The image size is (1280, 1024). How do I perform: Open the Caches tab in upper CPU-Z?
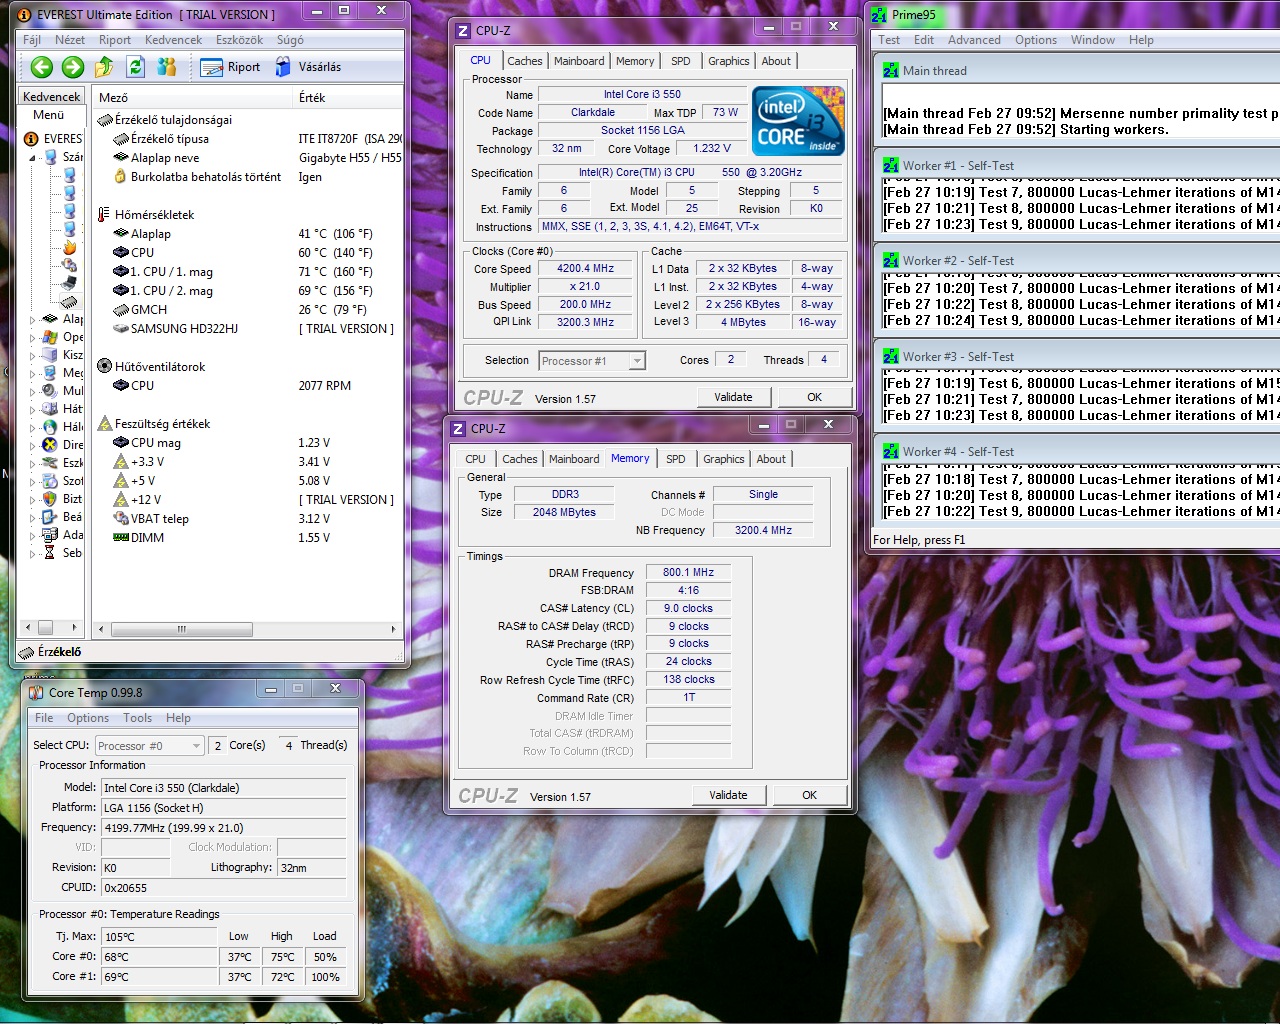525,61
